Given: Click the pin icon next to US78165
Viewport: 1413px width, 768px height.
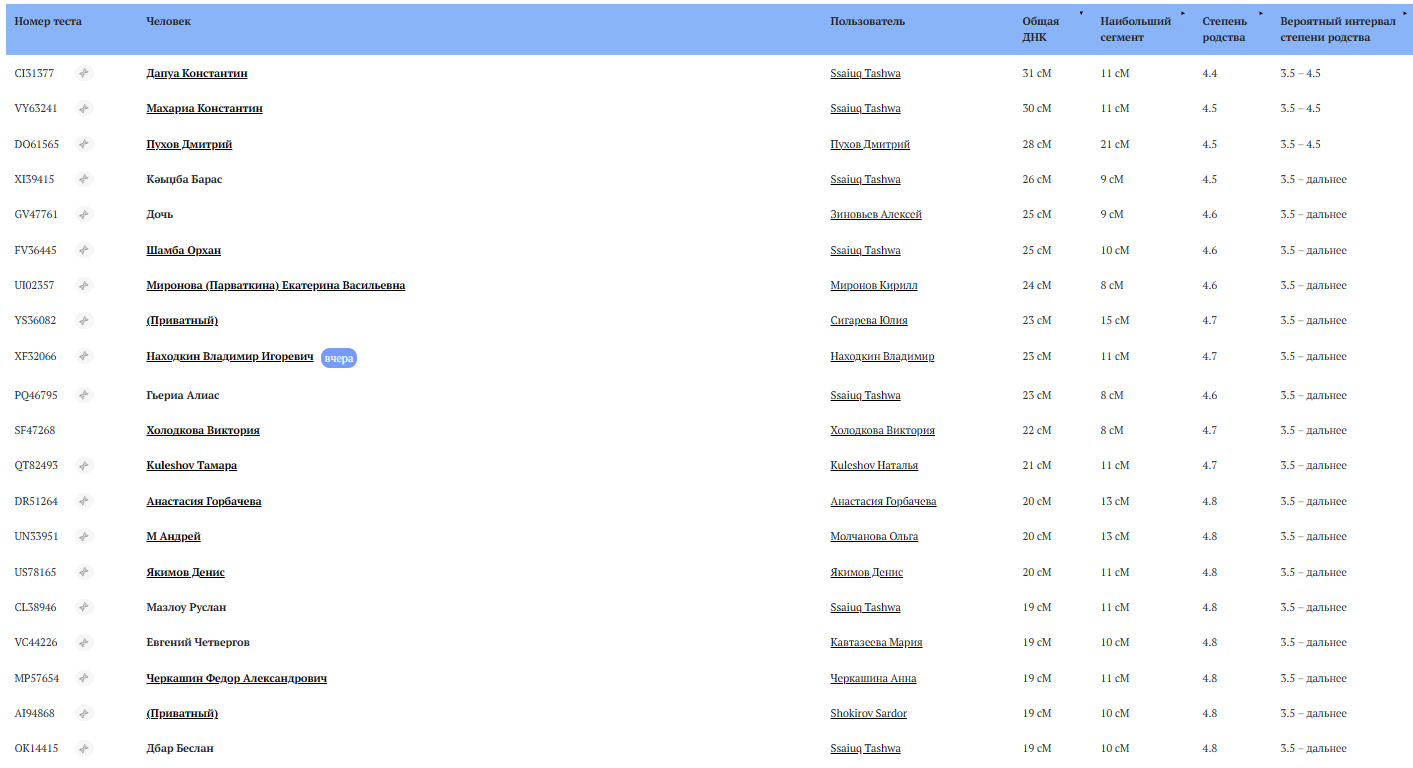Looking at the screenshot, I should tap(85, 572).
